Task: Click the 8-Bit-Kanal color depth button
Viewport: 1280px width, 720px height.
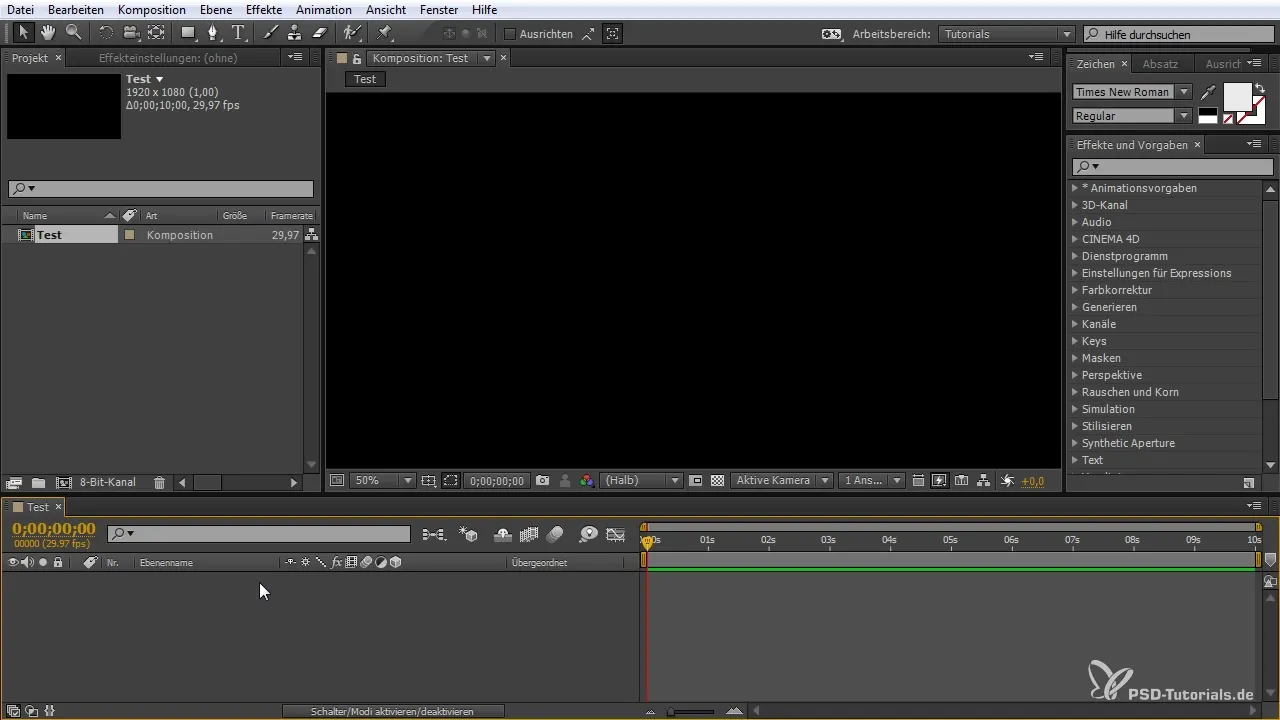Action: point(108,483)
